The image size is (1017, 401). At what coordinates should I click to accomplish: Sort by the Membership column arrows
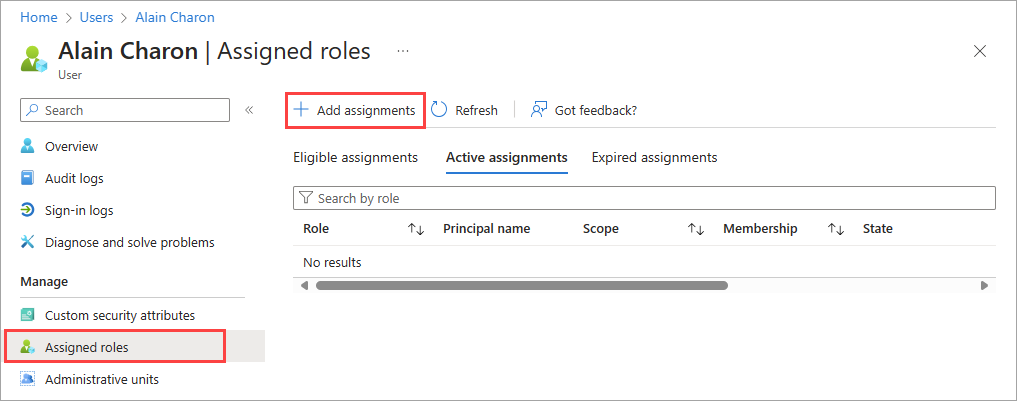click(837, 229)
